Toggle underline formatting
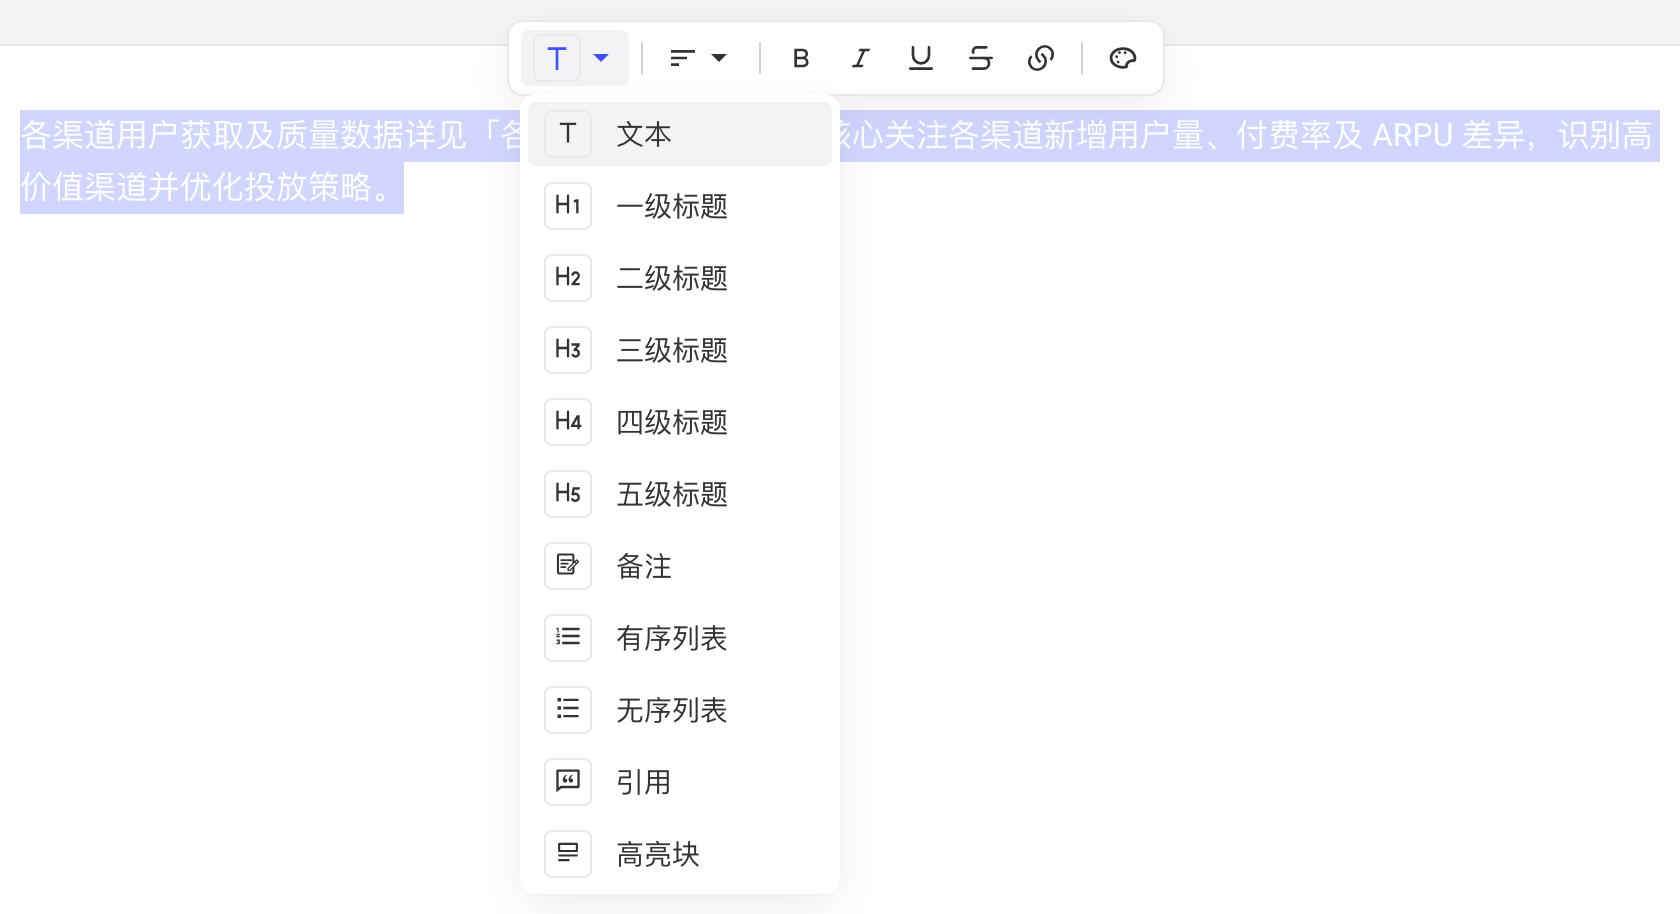Viewport: 1680px width, 914px height. pos(920,58)
